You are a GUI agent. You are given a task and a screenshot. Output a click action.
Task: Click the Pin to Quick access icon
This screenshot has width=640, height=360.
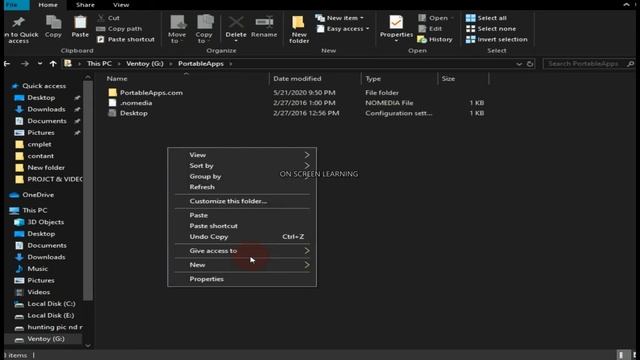tap(18, 29)
